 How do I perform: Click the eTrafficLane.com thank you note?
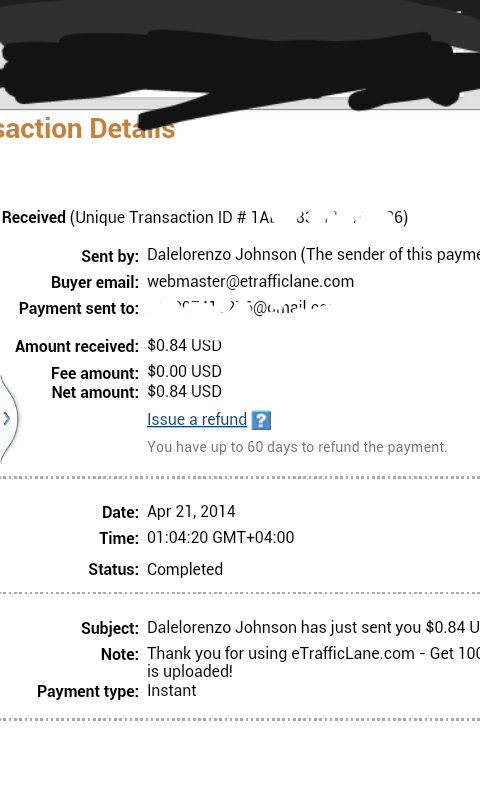click(313, 662)
